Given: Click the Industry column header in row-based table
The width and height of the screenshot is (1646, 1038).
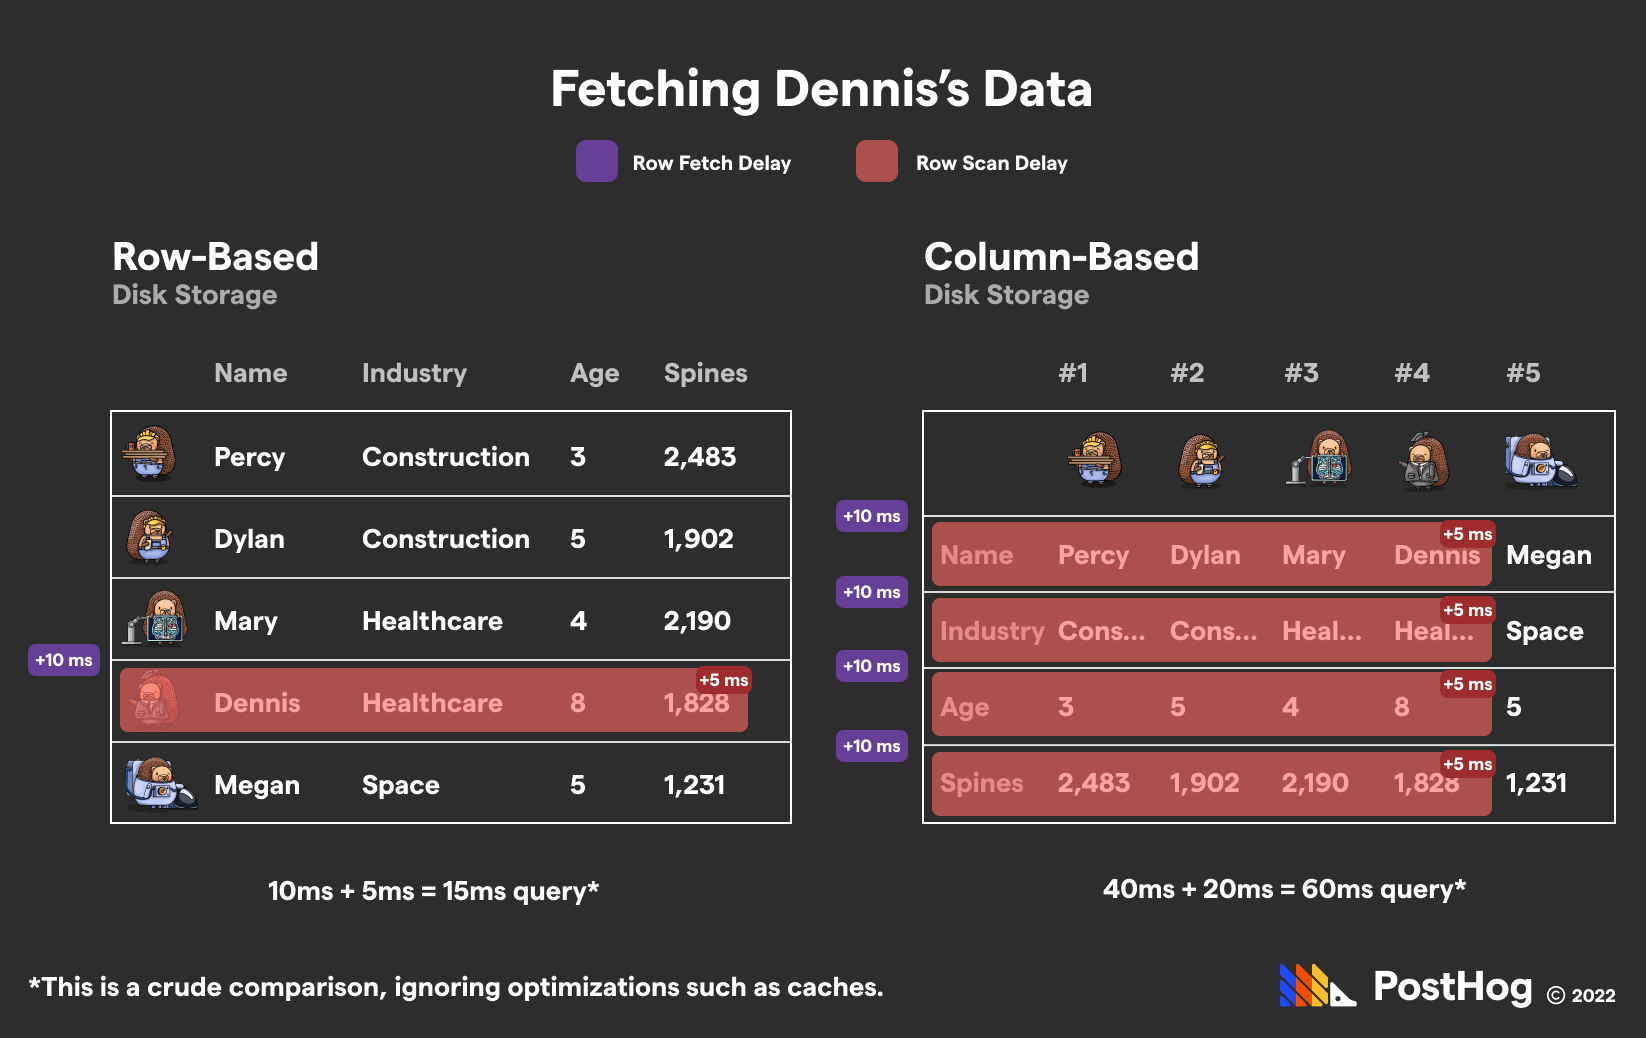Looking at the screenshot, I should 414,373.
